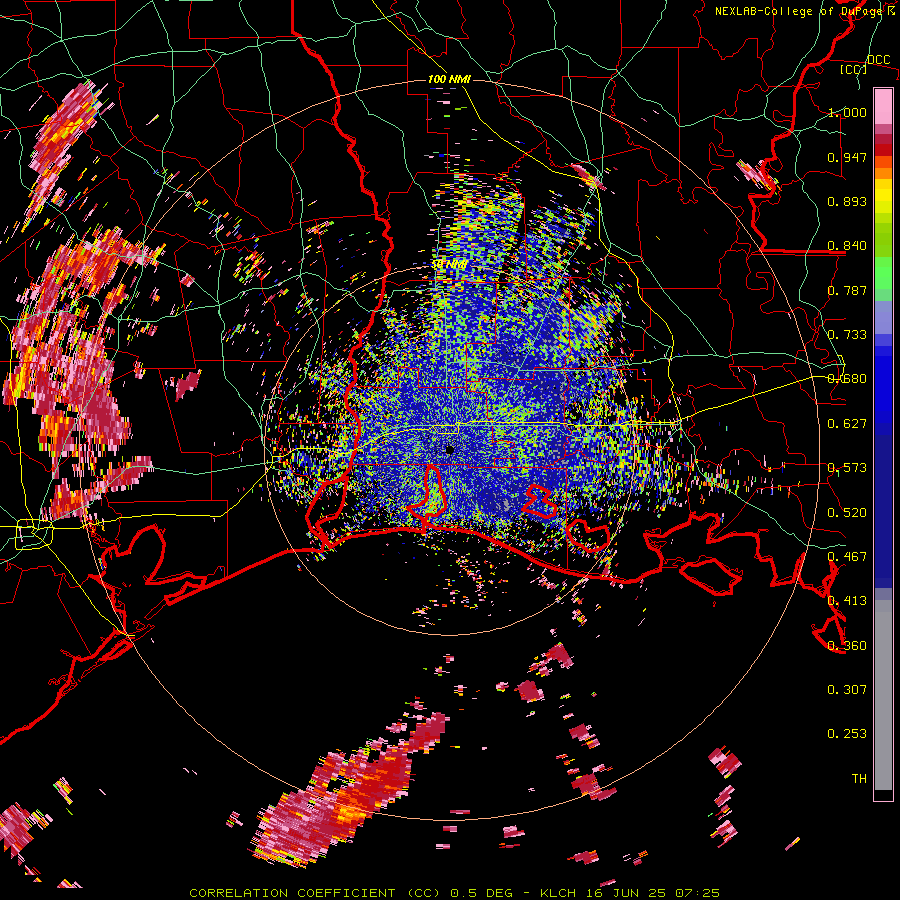Pick the periwinkle colorbar segment near 0.733

pyautogui.click(x=883, y=317)
